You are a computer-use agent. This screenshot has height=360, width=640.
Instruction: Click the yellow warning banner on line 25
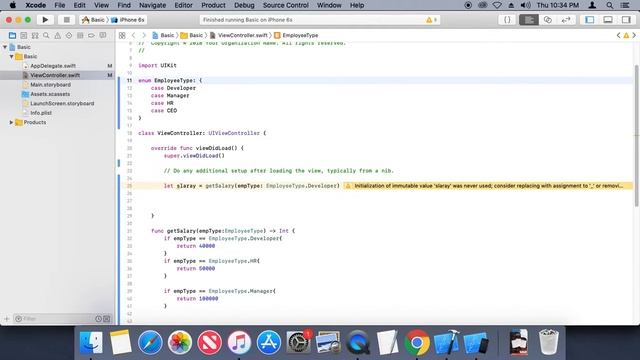point(488,186)
